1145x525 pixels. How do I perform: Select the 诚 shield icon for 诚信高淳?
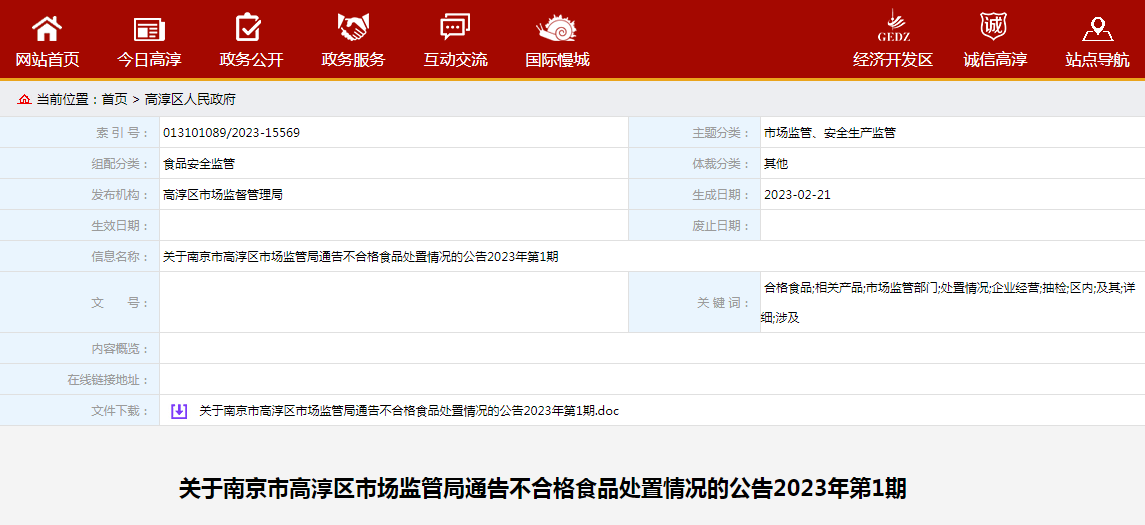point(994,26)
